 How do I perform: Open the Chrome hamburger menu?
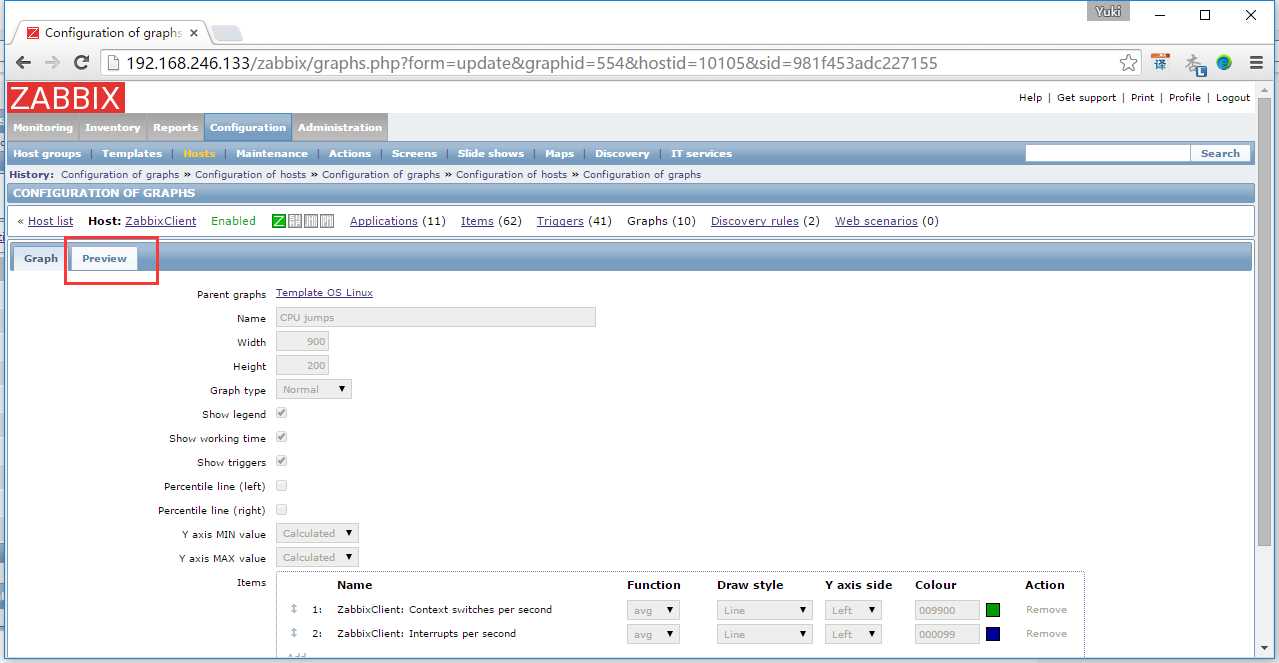(1256, 63)
